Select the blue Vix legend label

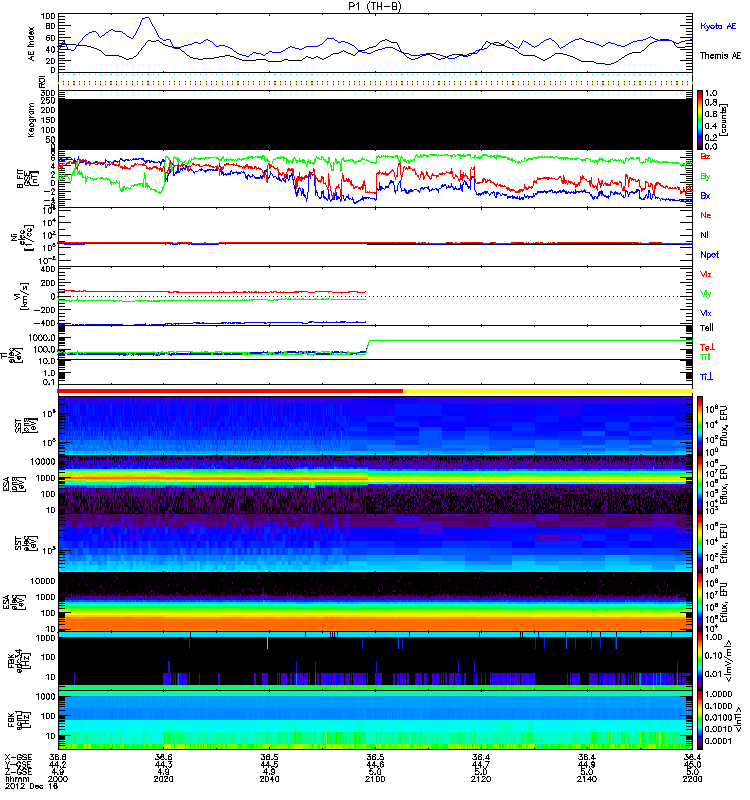click(705, 313)
